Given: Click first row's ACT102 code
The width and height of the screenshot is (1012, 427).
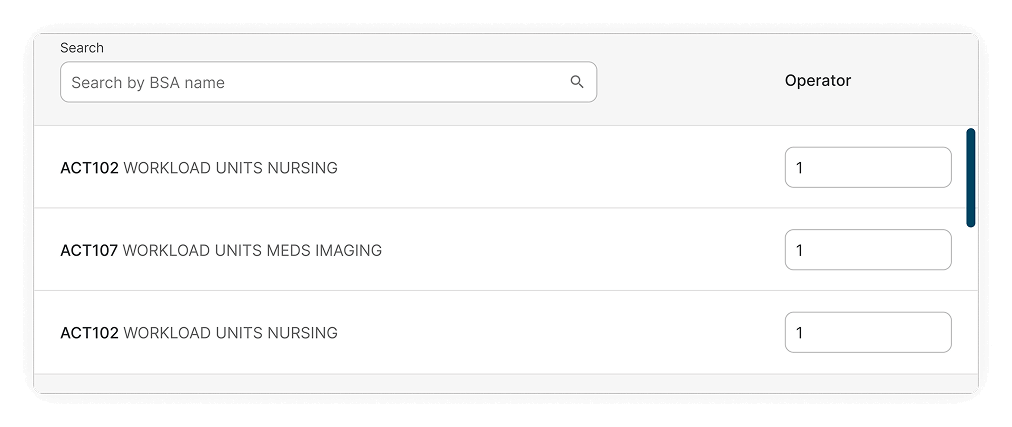Looking at the screenshot, I should coord(89,168).
